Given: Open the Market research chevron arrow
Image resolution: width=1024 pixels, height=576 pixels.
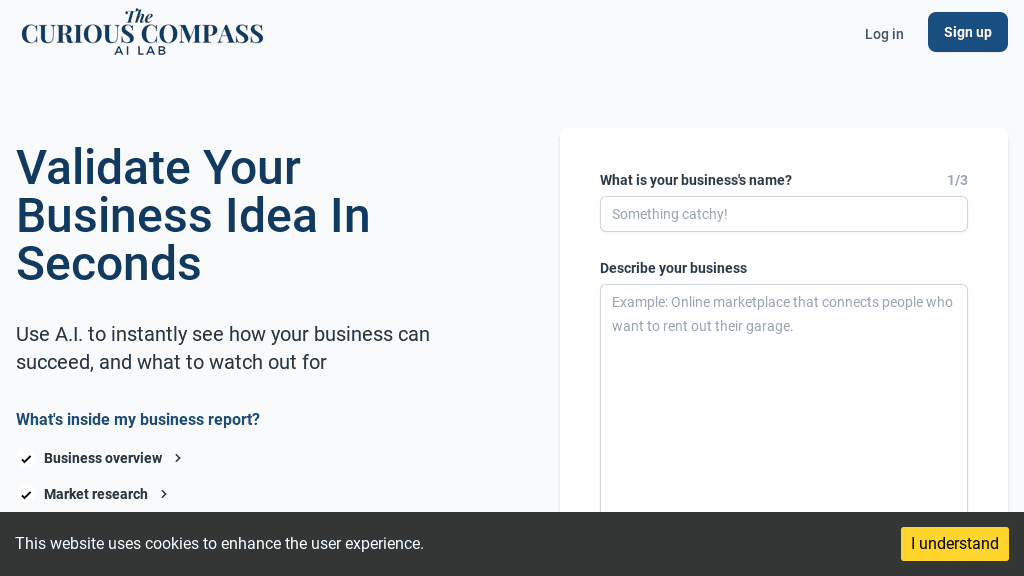Looking at the screenshot, I should [x=163, y=494].
